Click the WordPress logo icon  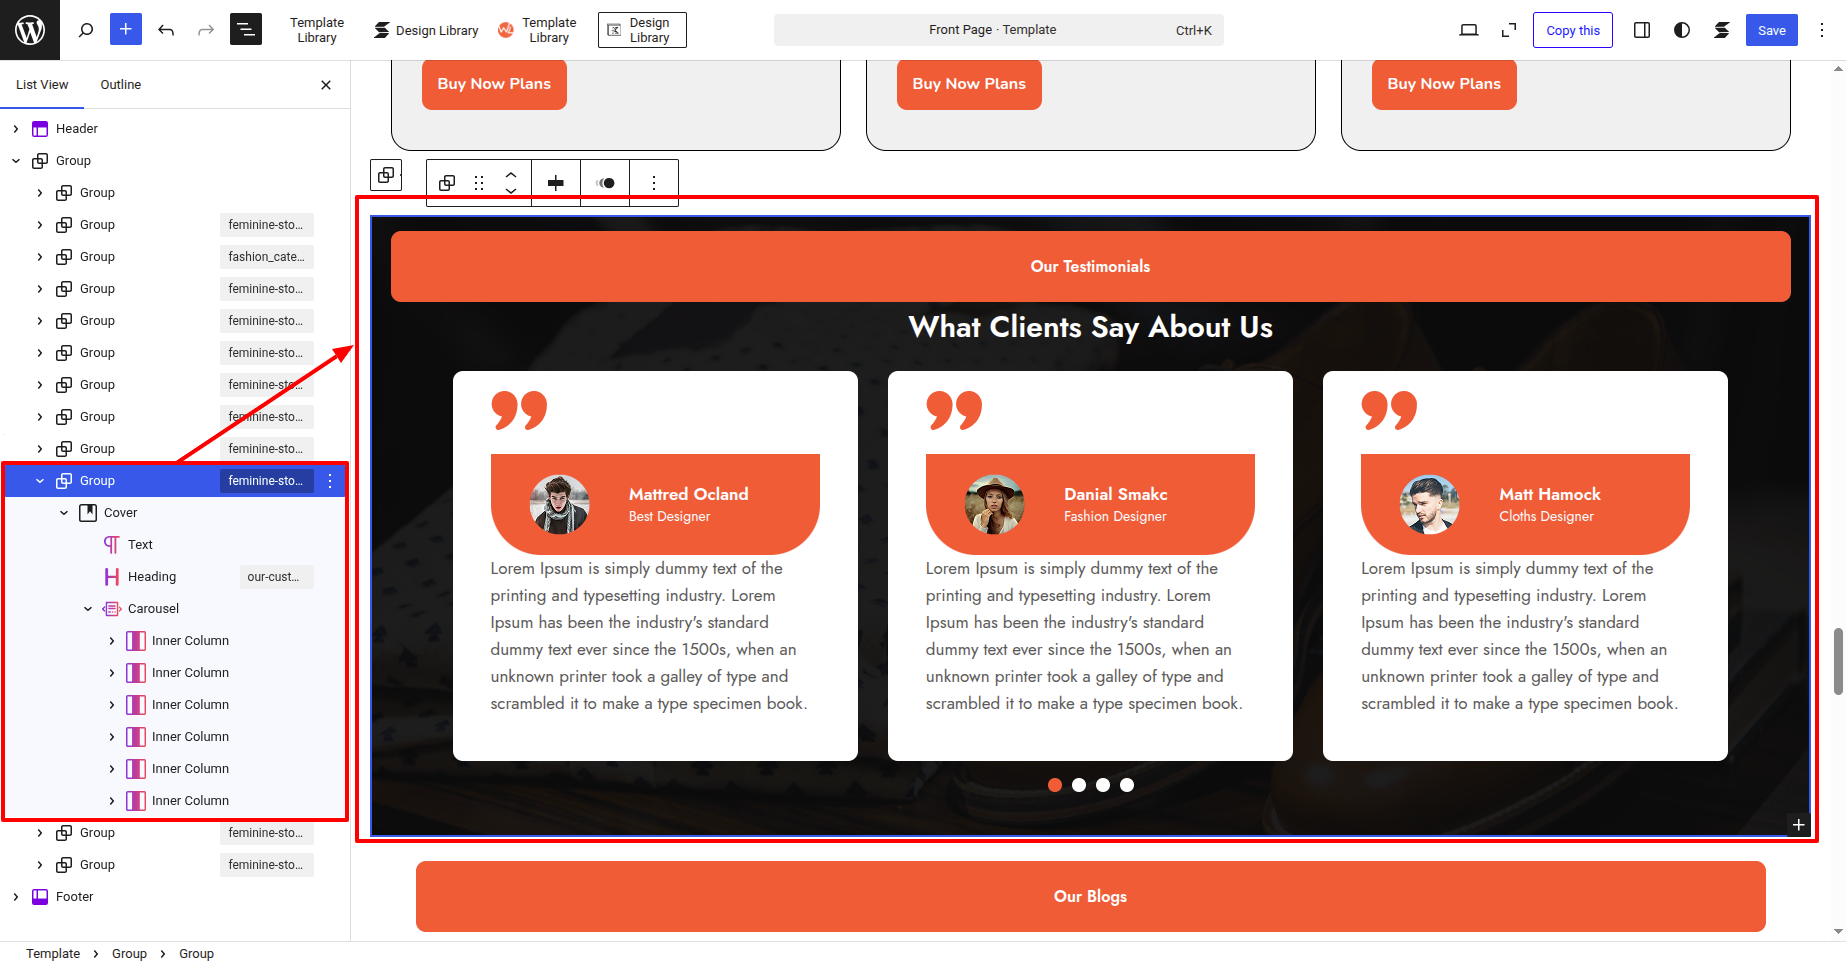click(30, 30)
